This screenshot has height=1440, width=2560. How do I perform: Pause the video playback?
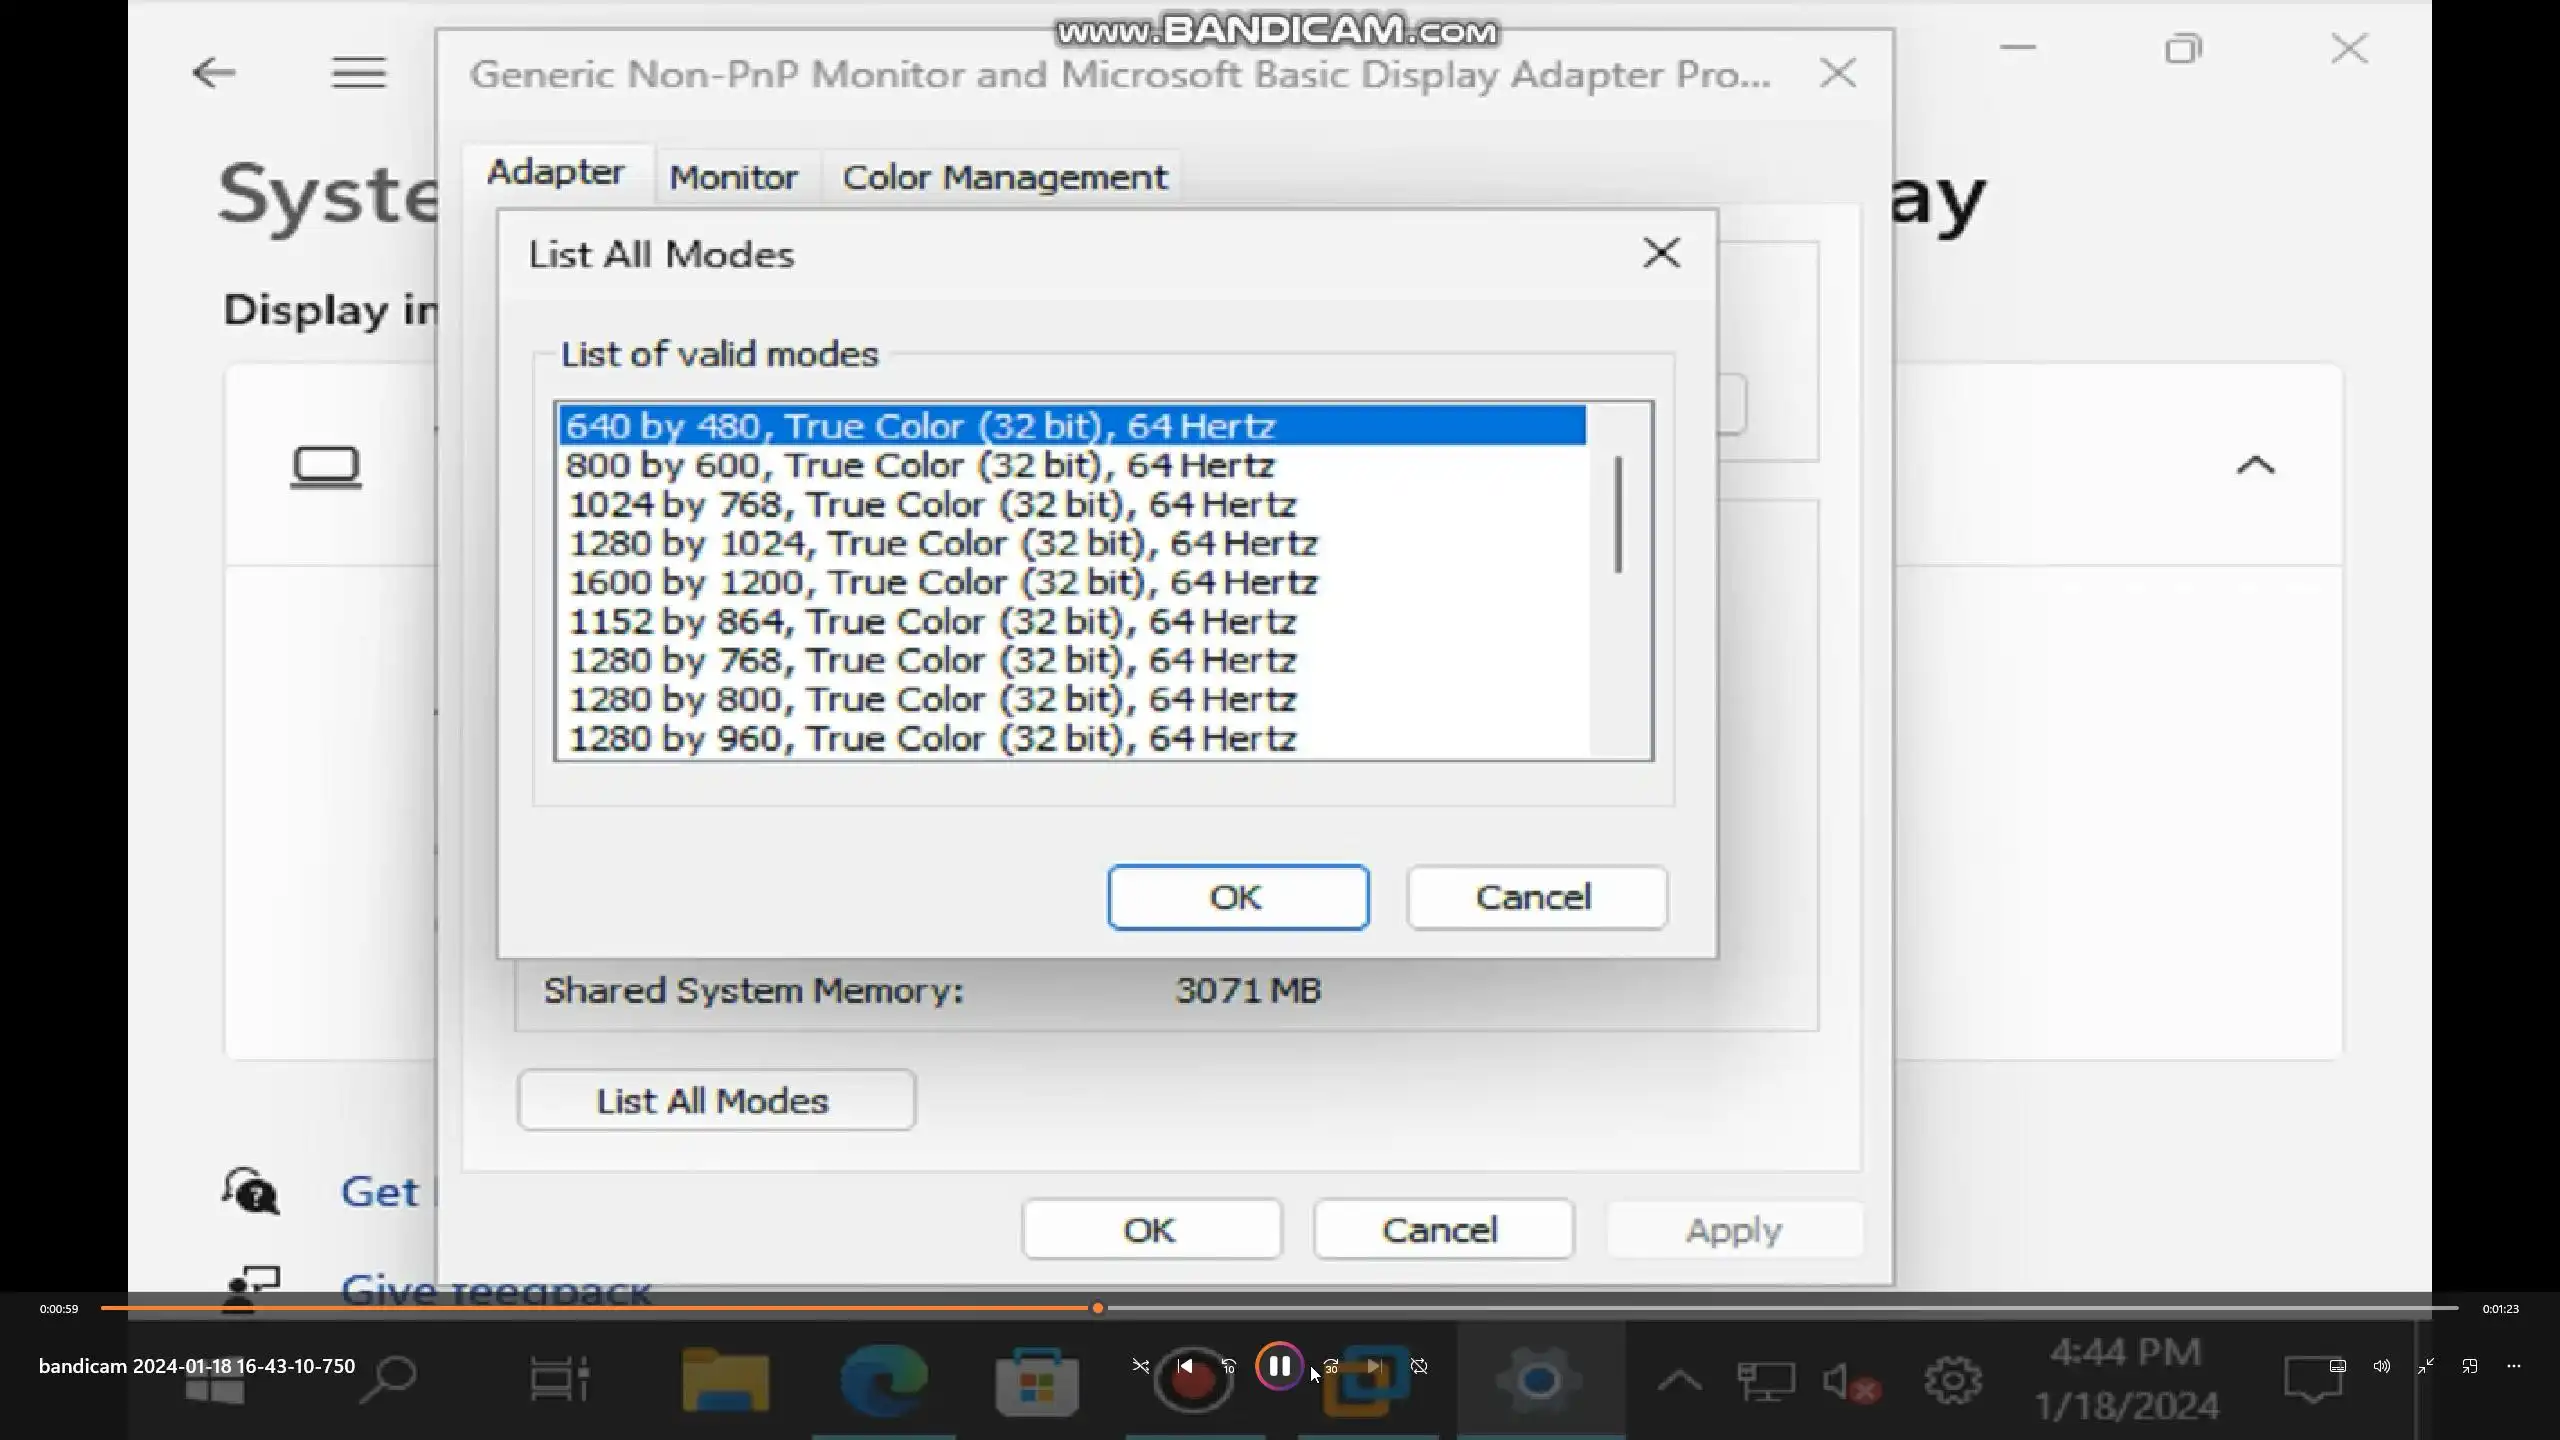coord(1279,1366)
